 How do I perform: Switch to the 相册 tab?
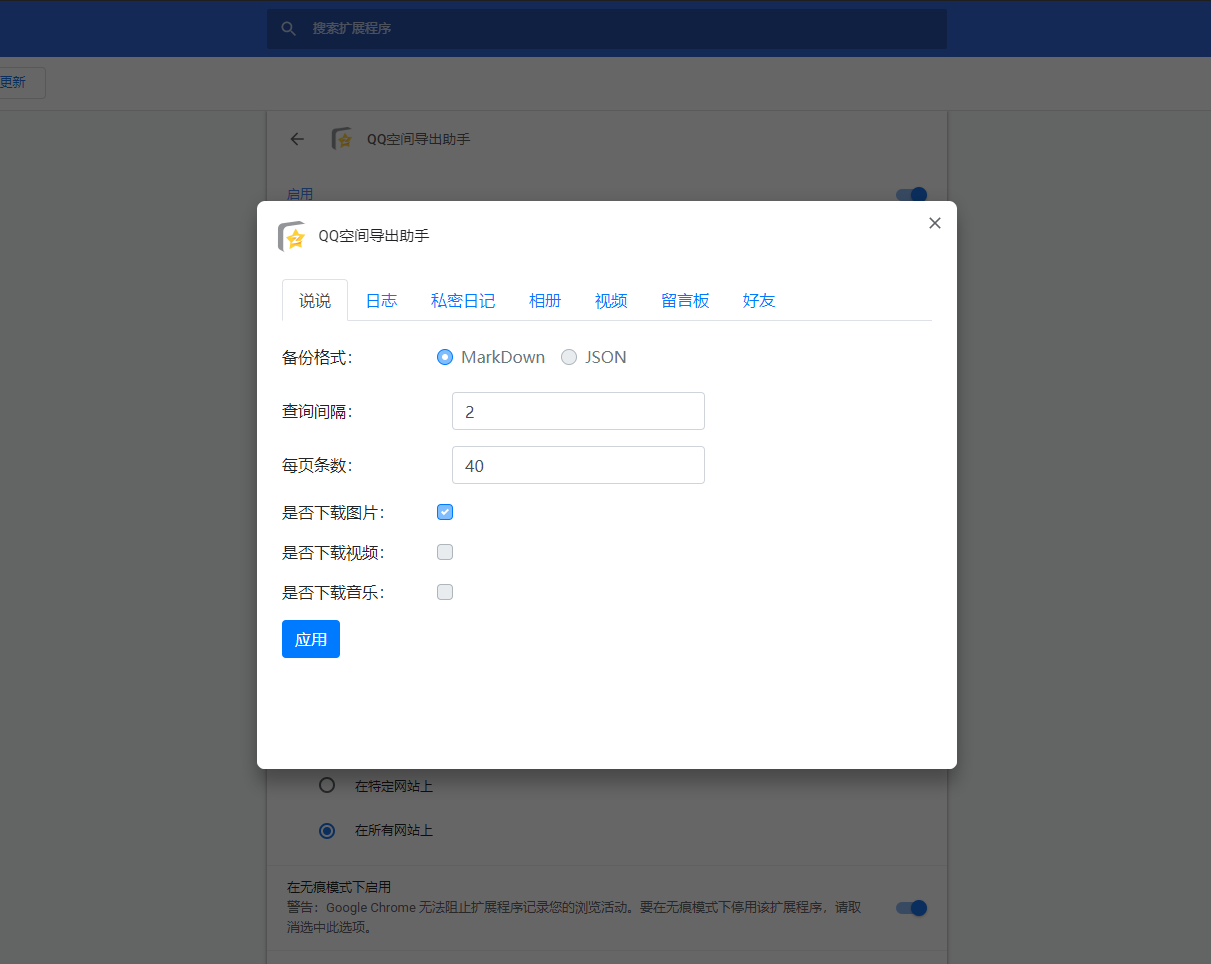tap(545, 300)
